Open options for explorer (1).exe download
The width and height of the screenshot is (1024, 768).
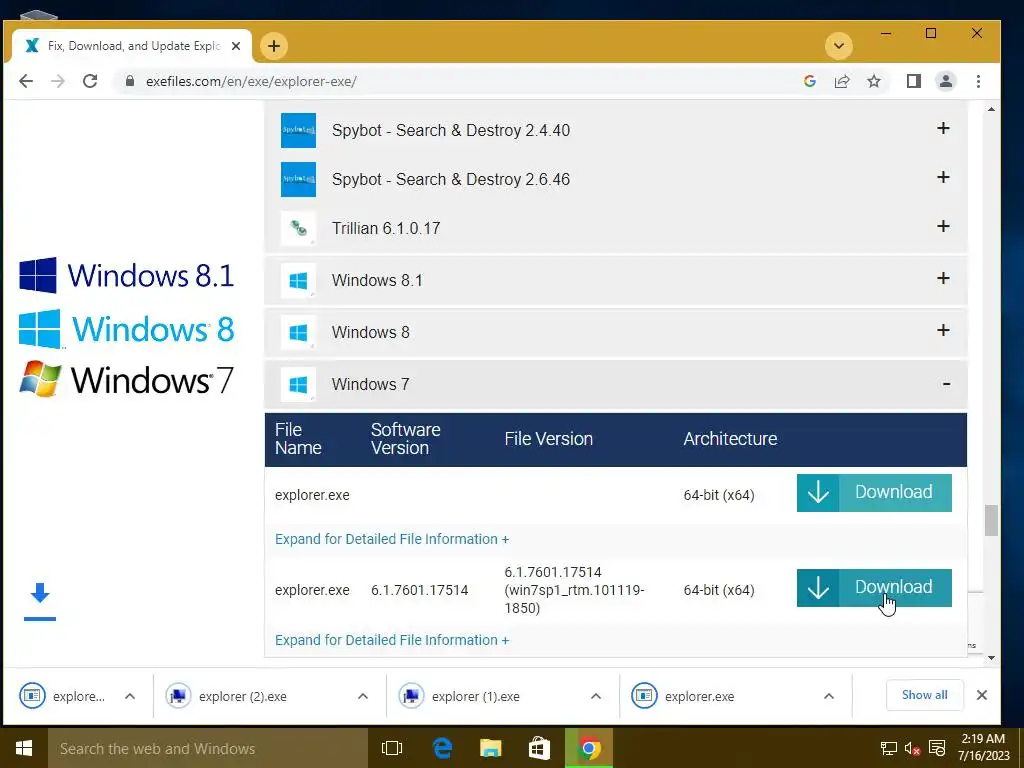point(596,696)
